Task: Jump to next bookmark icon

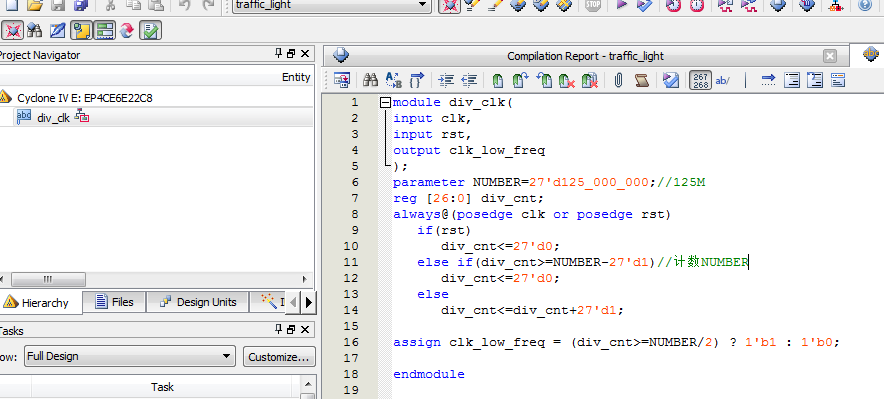Action: pyautogui.click(x=520, y=80)
